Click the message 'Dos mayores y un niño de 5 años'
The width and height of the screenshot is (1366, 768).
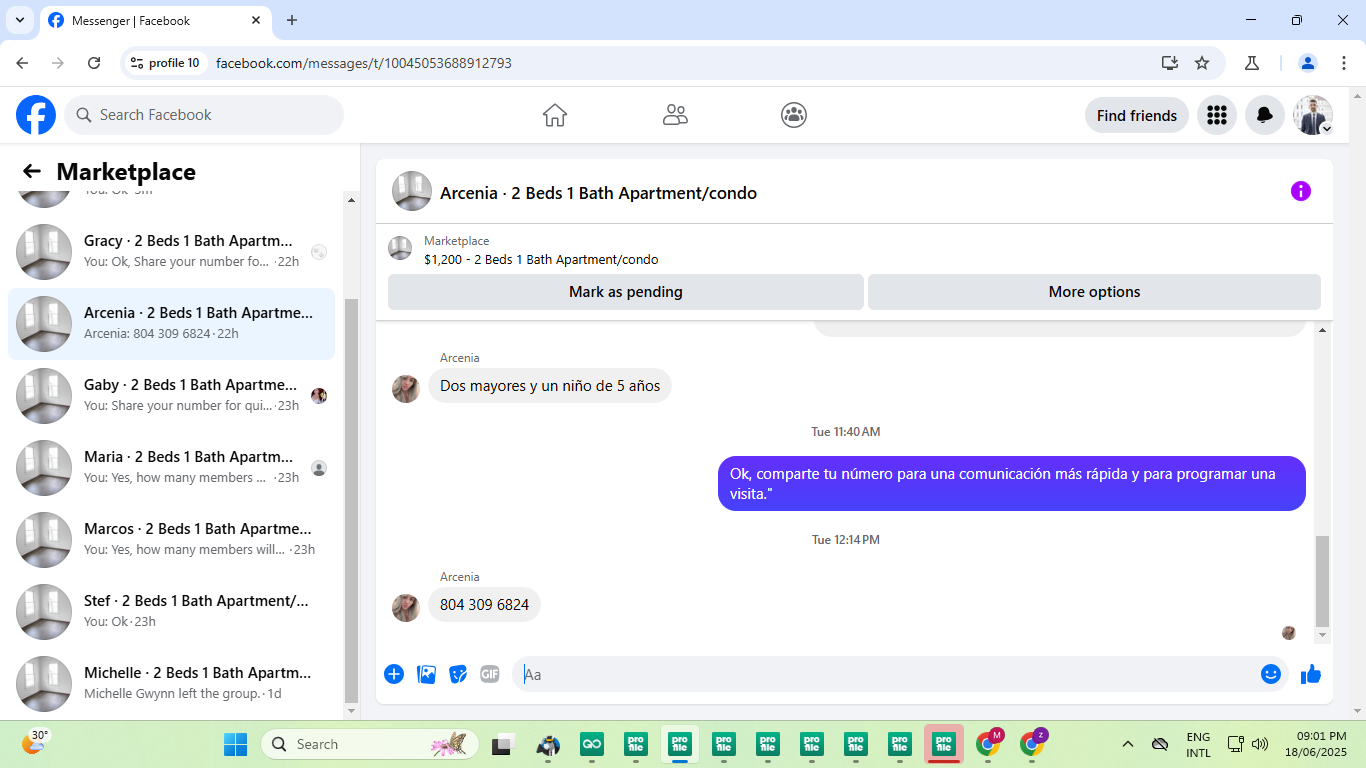(x=550, y=386)
